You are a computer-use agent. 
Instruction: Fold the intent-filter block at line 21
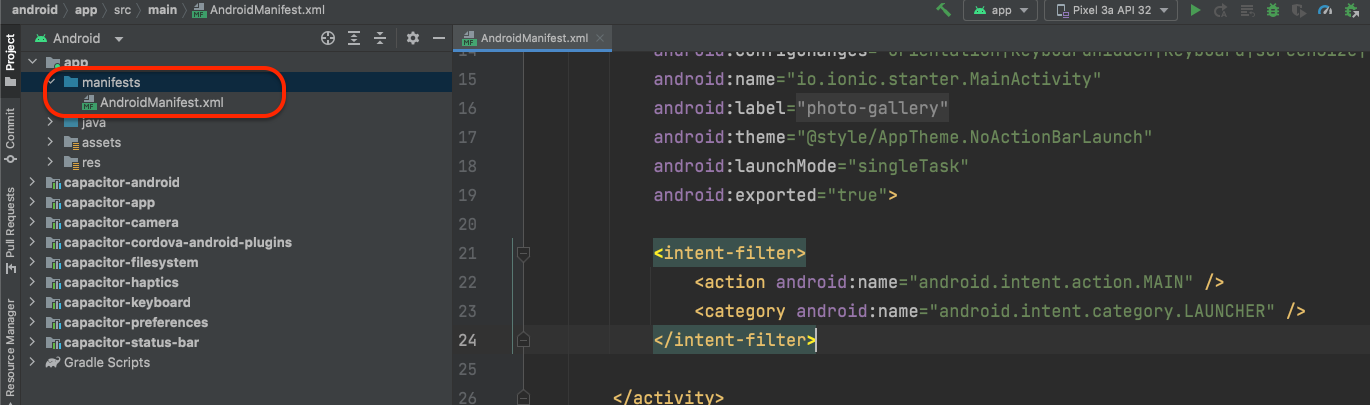click(x=522, y=254)
